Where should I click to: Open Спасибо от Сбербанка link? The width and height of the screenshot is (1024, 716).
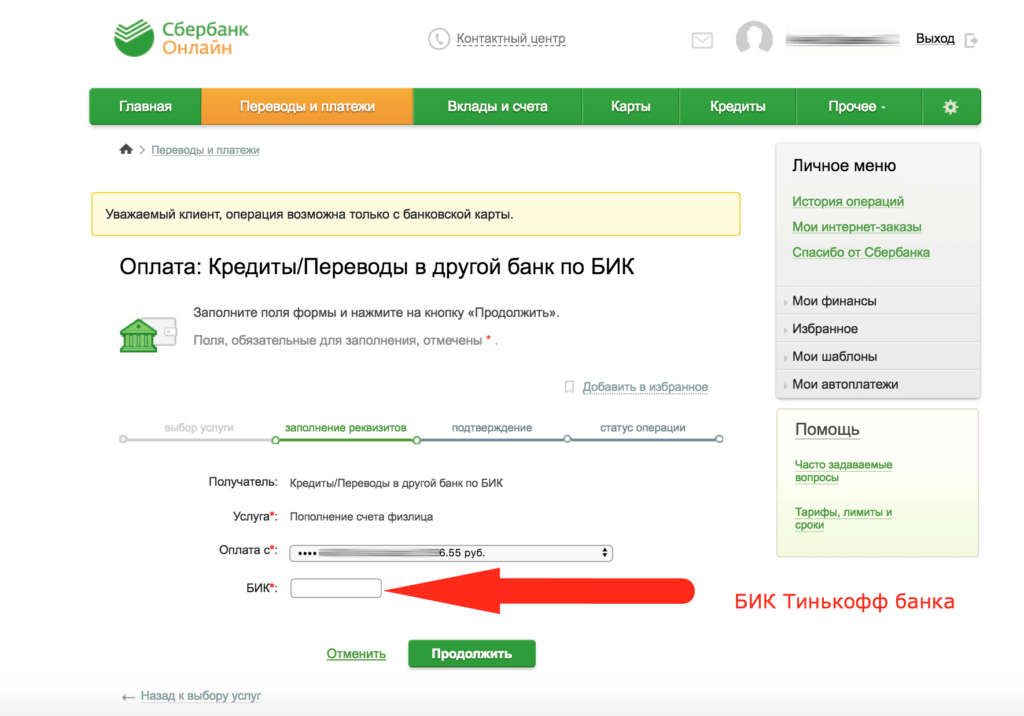(861, 252)
